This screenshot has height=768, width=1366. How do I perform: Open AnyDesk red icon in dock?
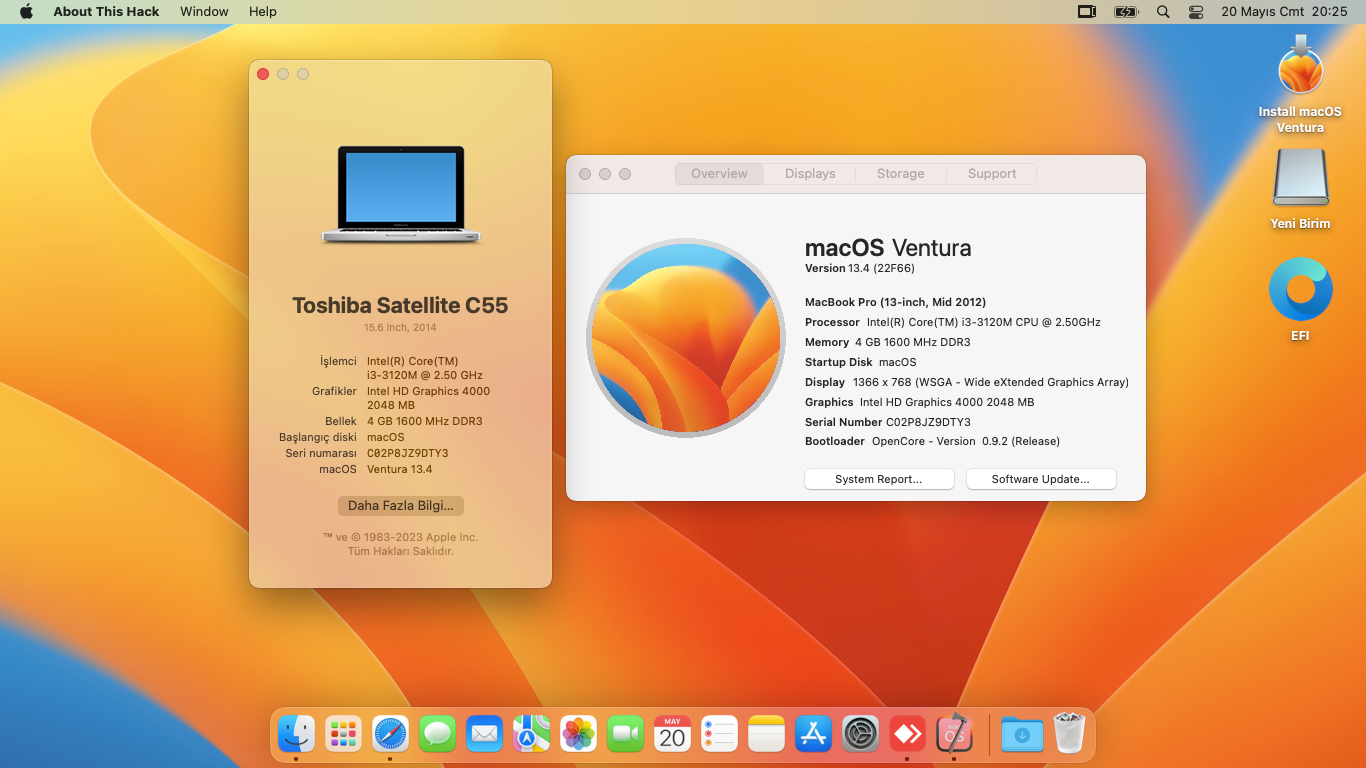pos(907,735)
